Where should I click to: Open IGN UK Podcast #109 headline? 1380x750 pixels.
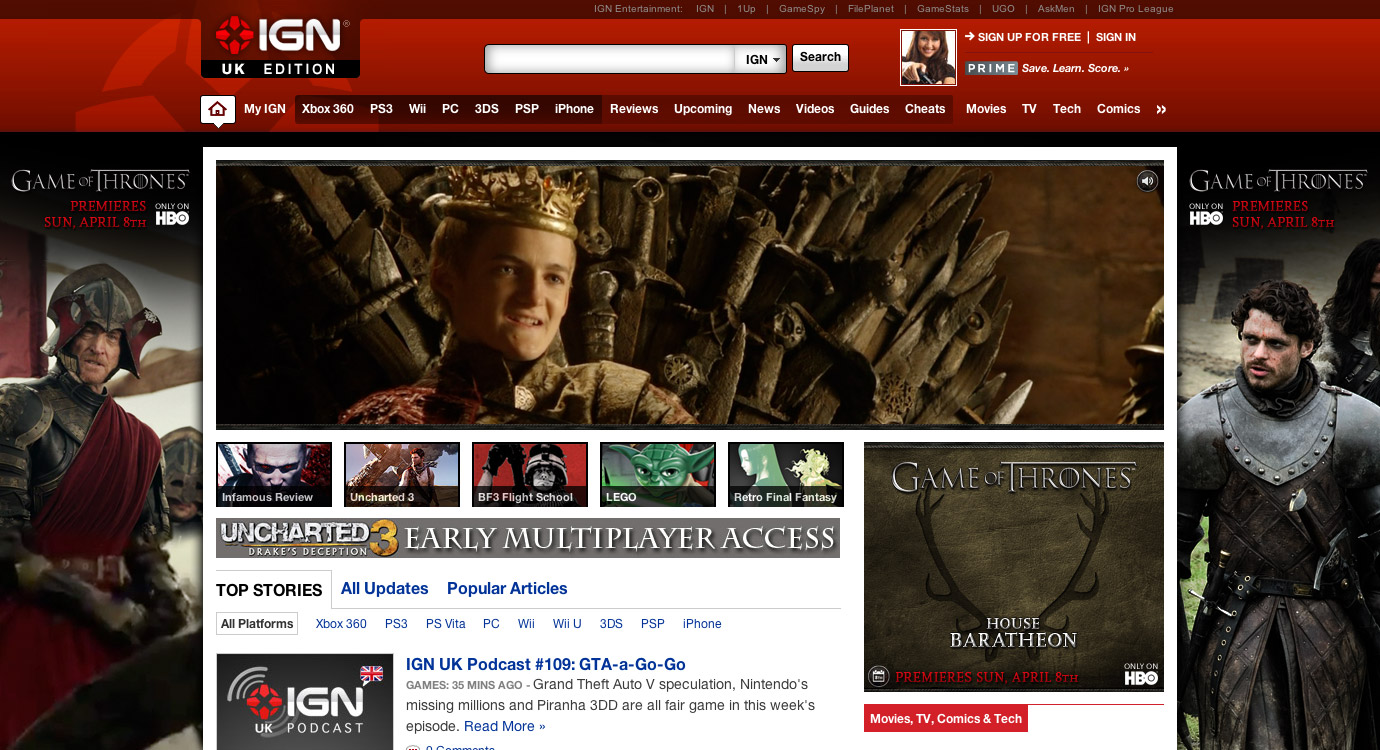point(546,664)
